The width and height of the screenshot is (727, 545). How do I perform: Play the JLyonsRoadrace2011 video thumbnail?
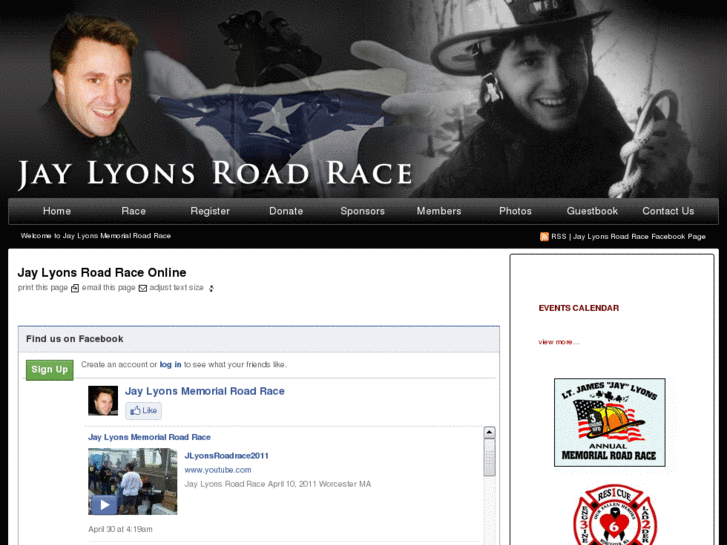pos(133,481)
